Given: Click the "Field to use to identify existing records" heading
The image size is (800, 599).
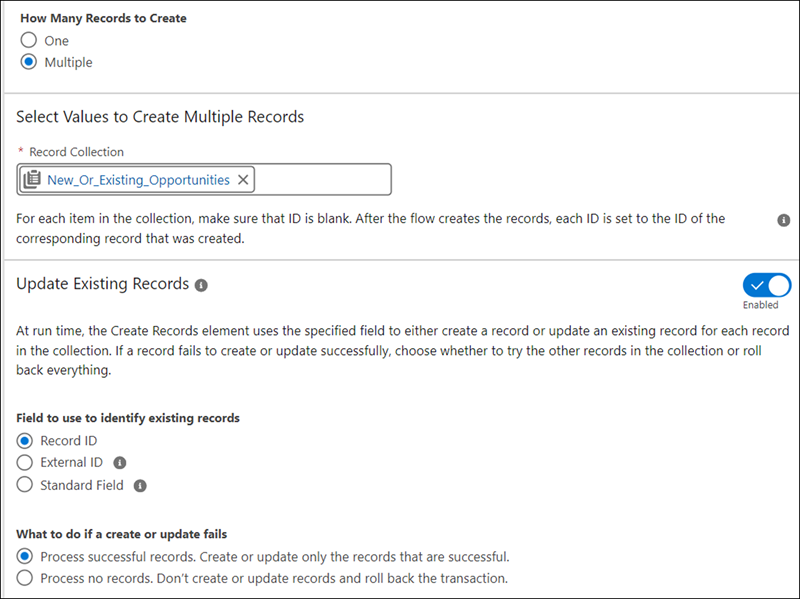Looking at the screenshot, I should 128,418.
